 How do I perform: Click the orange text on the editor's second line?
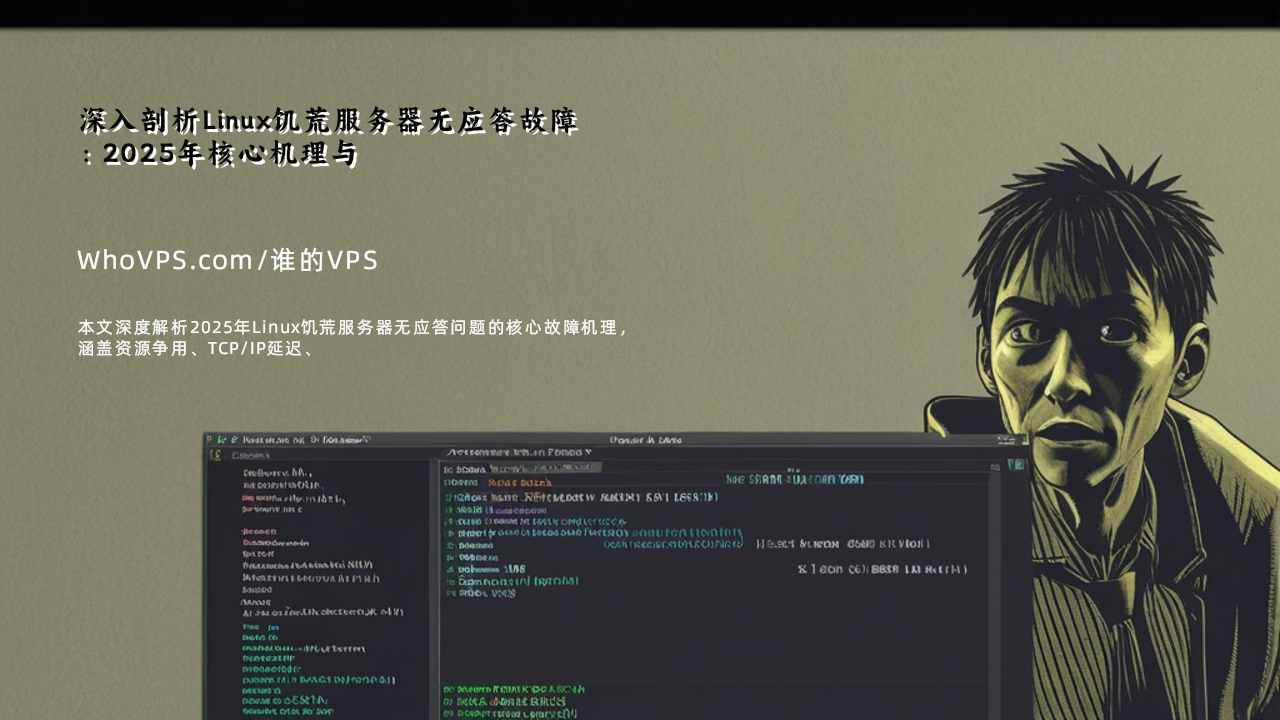(519, 483)
